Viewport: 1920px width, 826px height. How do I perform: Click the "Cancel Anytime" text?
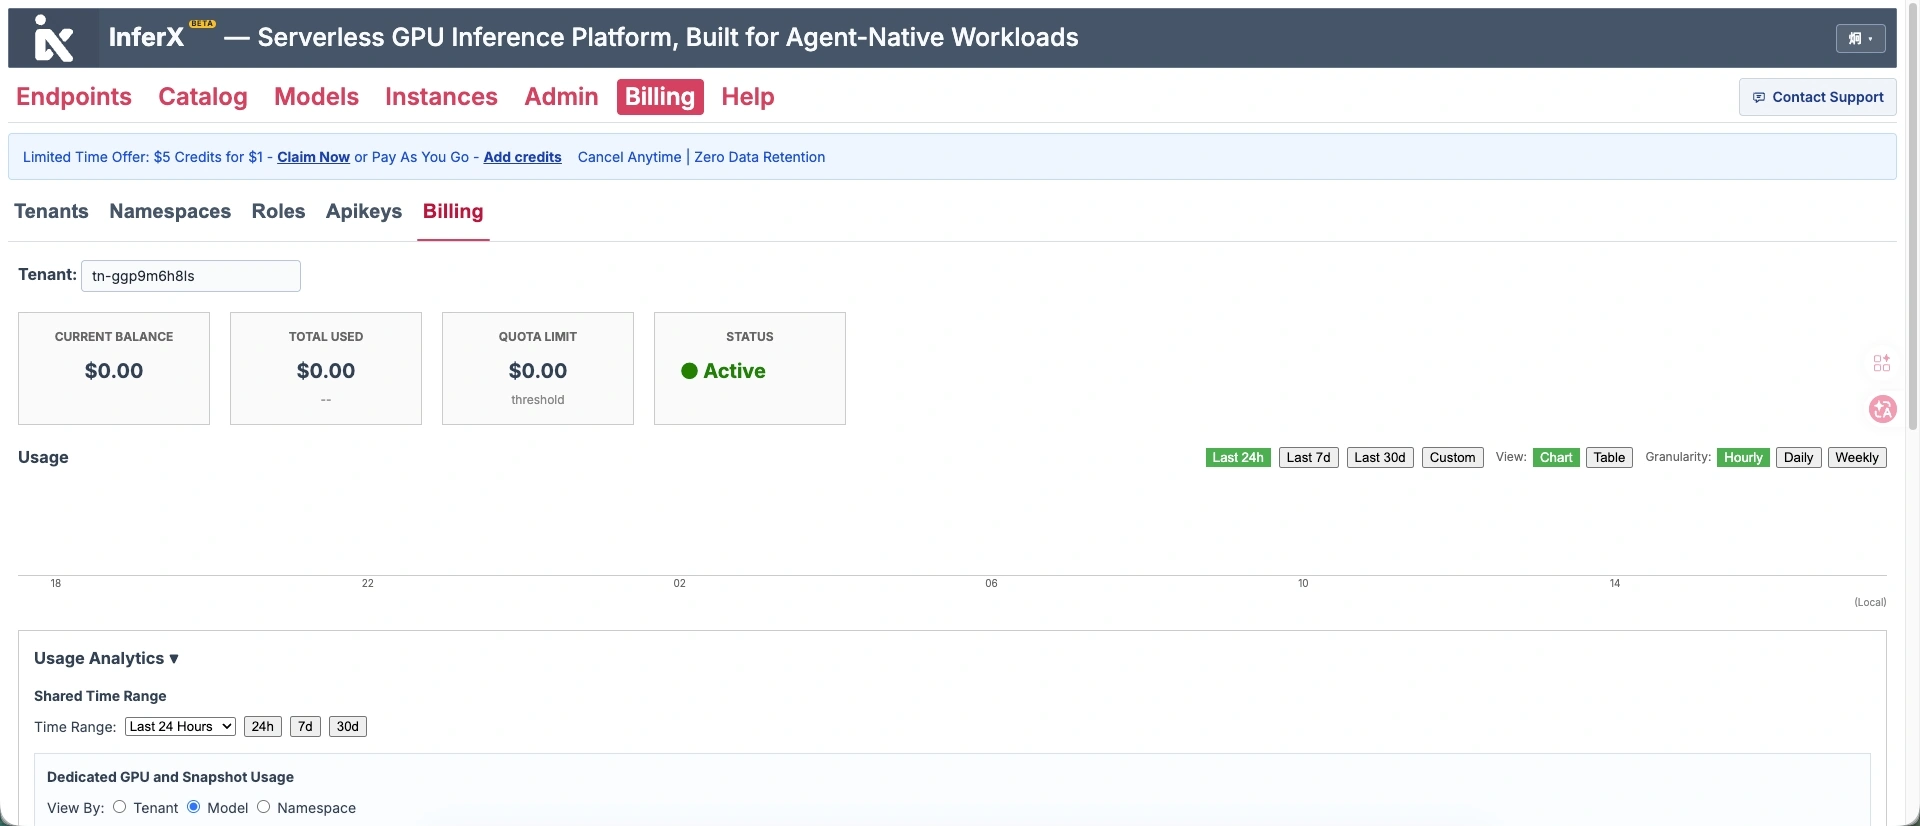[630, 157]
